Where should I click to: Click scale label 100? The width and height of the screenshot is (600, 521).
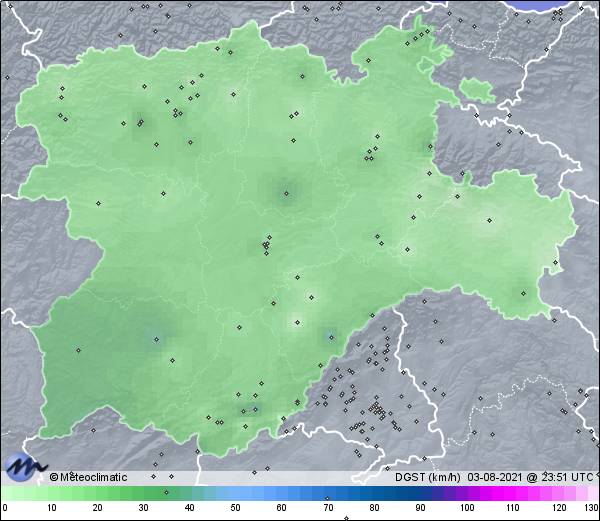467,508
